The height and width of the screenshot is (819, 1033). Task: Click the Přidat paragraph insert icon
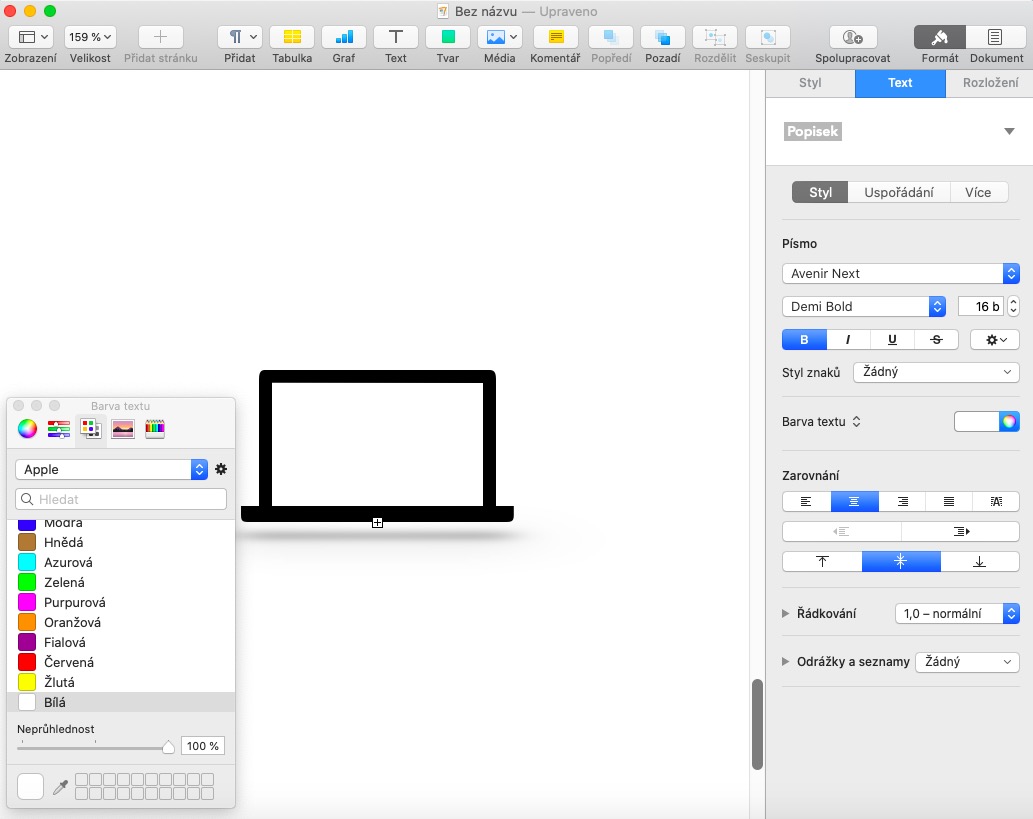240,37
